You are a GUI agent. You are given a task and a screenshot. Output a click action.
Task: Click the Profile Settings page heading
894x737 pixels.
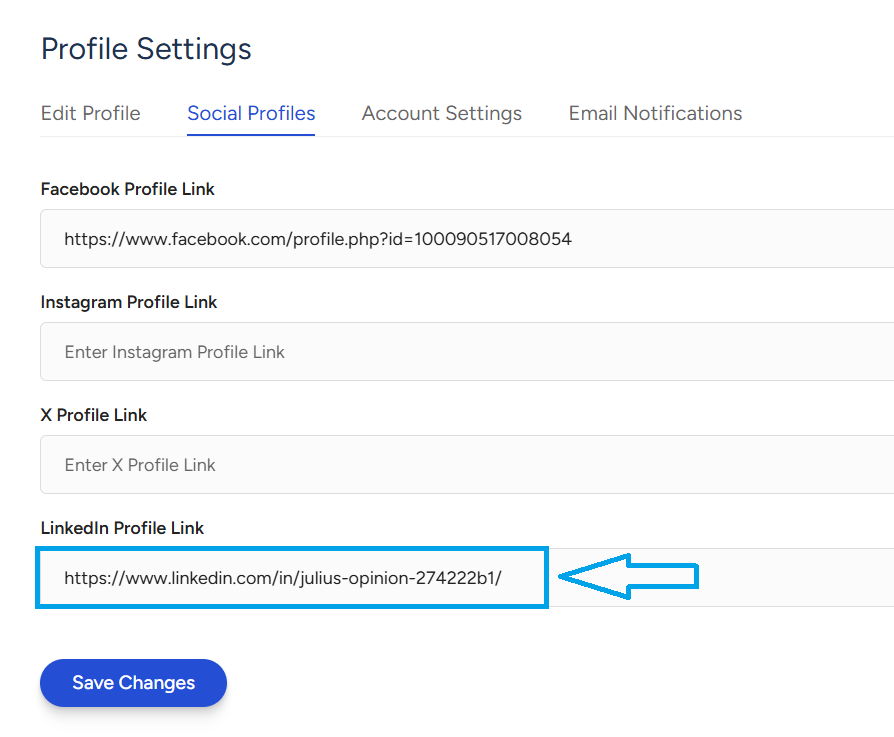(x=146, y=48)
